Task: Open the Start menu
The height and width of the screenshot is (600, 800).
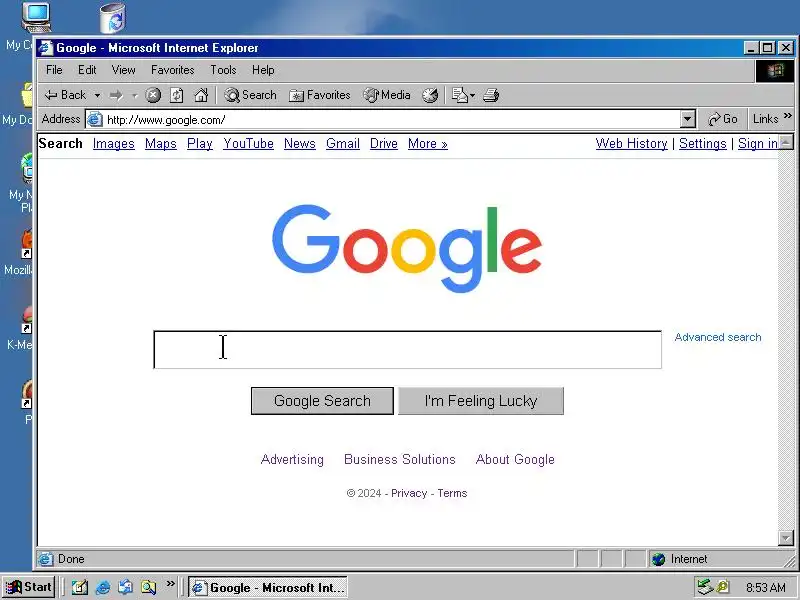Action: 28,587
